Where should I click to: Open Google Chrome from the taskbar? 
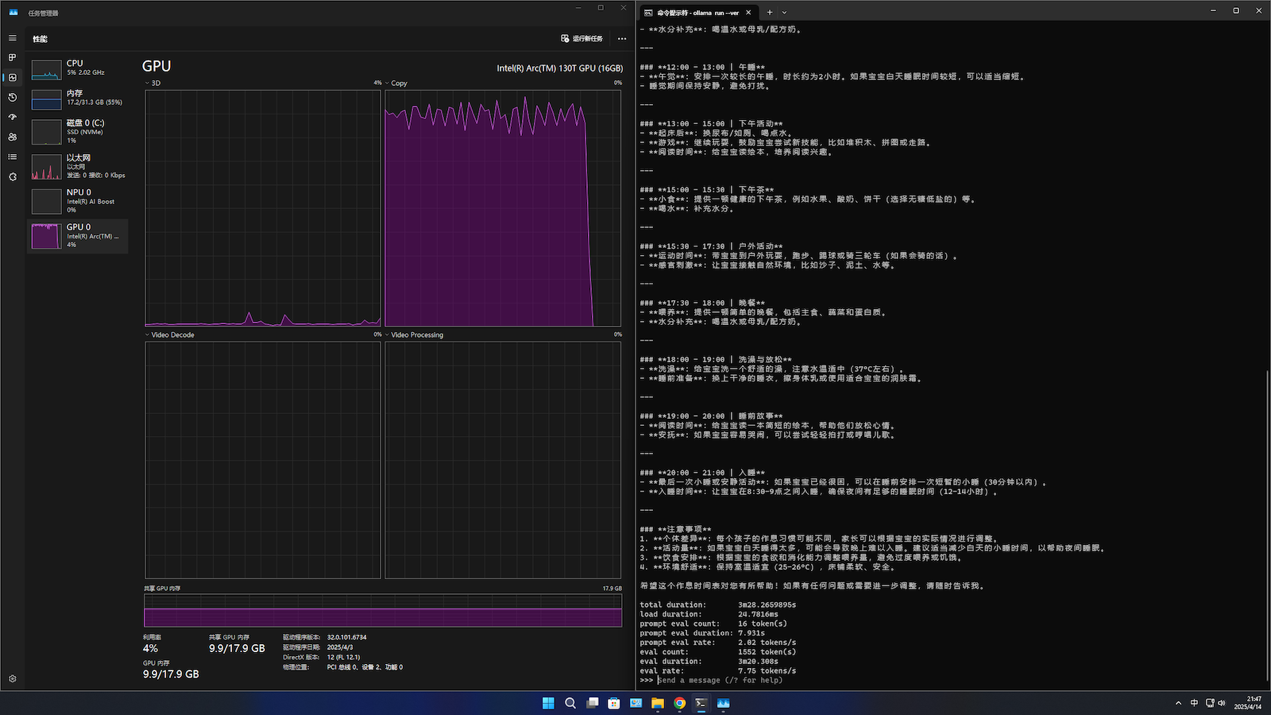(679, 703)
